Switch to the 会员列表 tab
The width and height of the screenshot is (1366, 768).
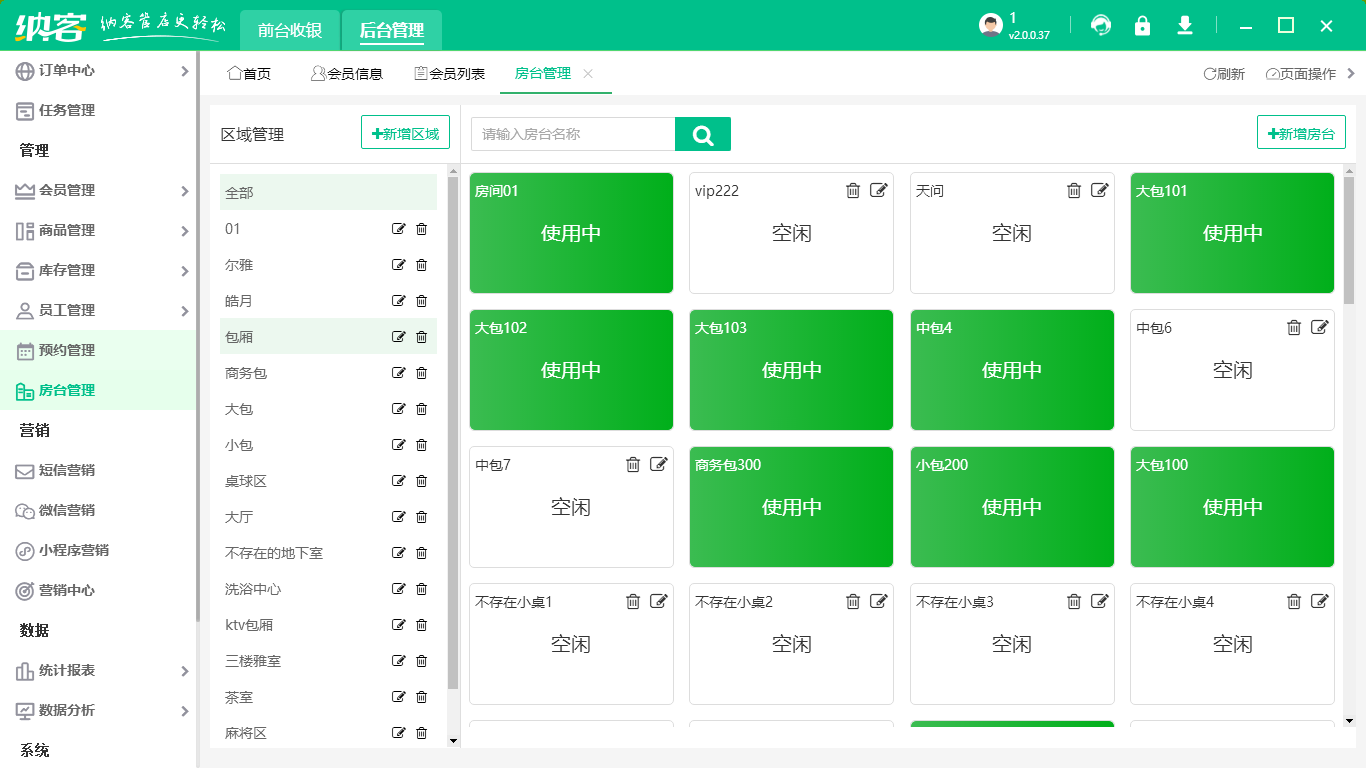[450, 74]
